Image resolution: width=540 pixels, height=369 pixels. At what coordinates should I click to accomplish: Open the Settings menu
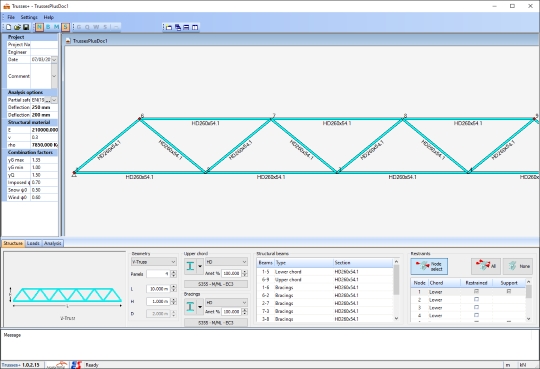coord(29,17)
